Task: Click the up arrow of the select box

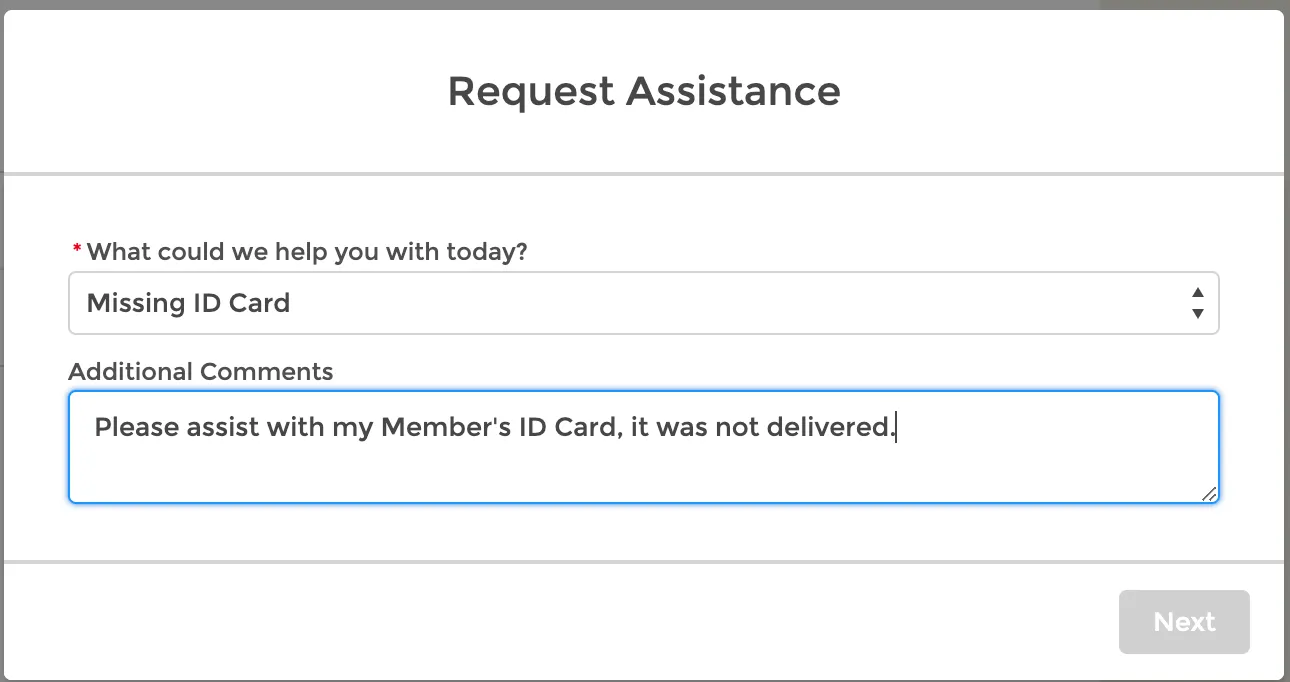Action: (1197, 293)
